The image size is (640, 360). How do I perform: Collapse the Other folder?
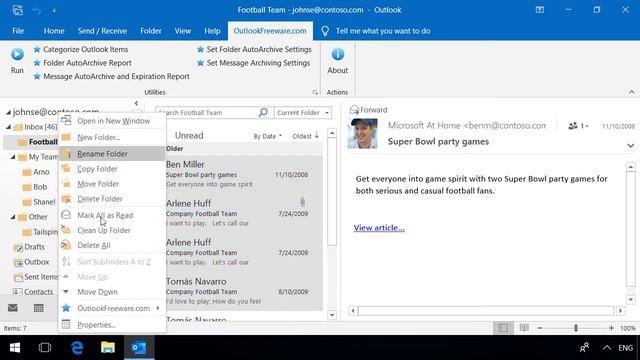point(13,217)
